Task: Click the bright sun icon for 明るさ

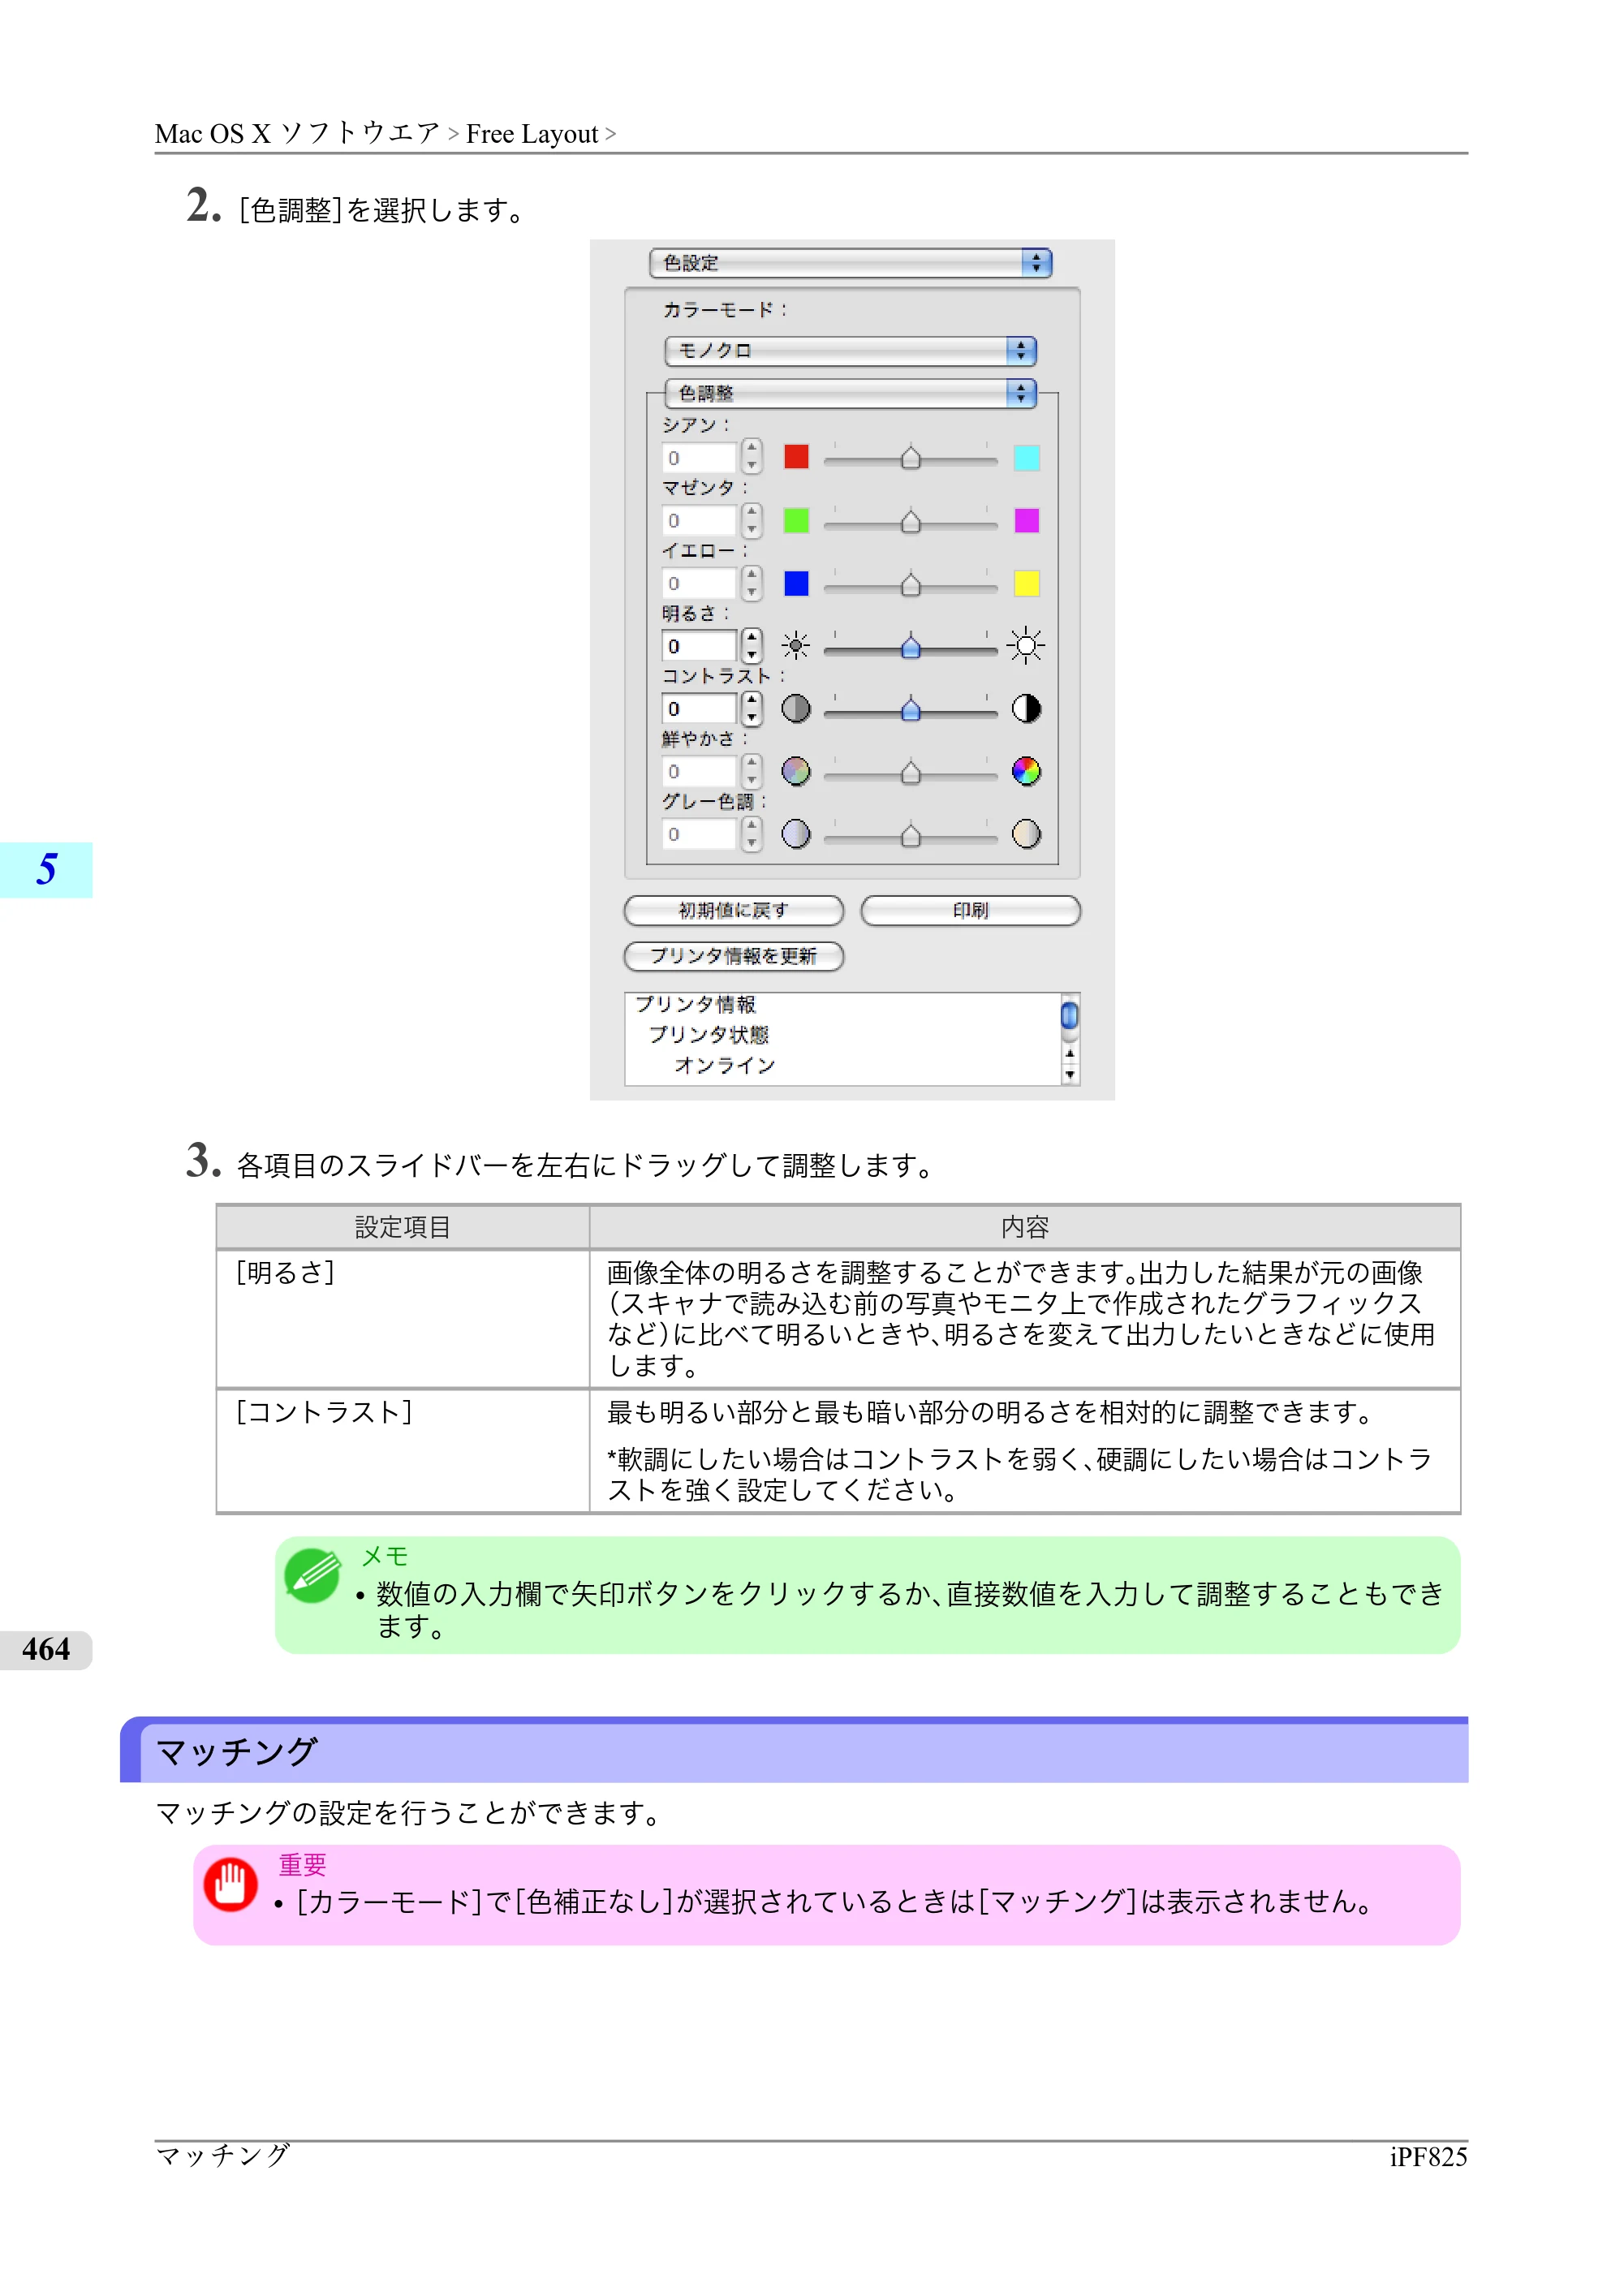Action: pos(1026,646)
